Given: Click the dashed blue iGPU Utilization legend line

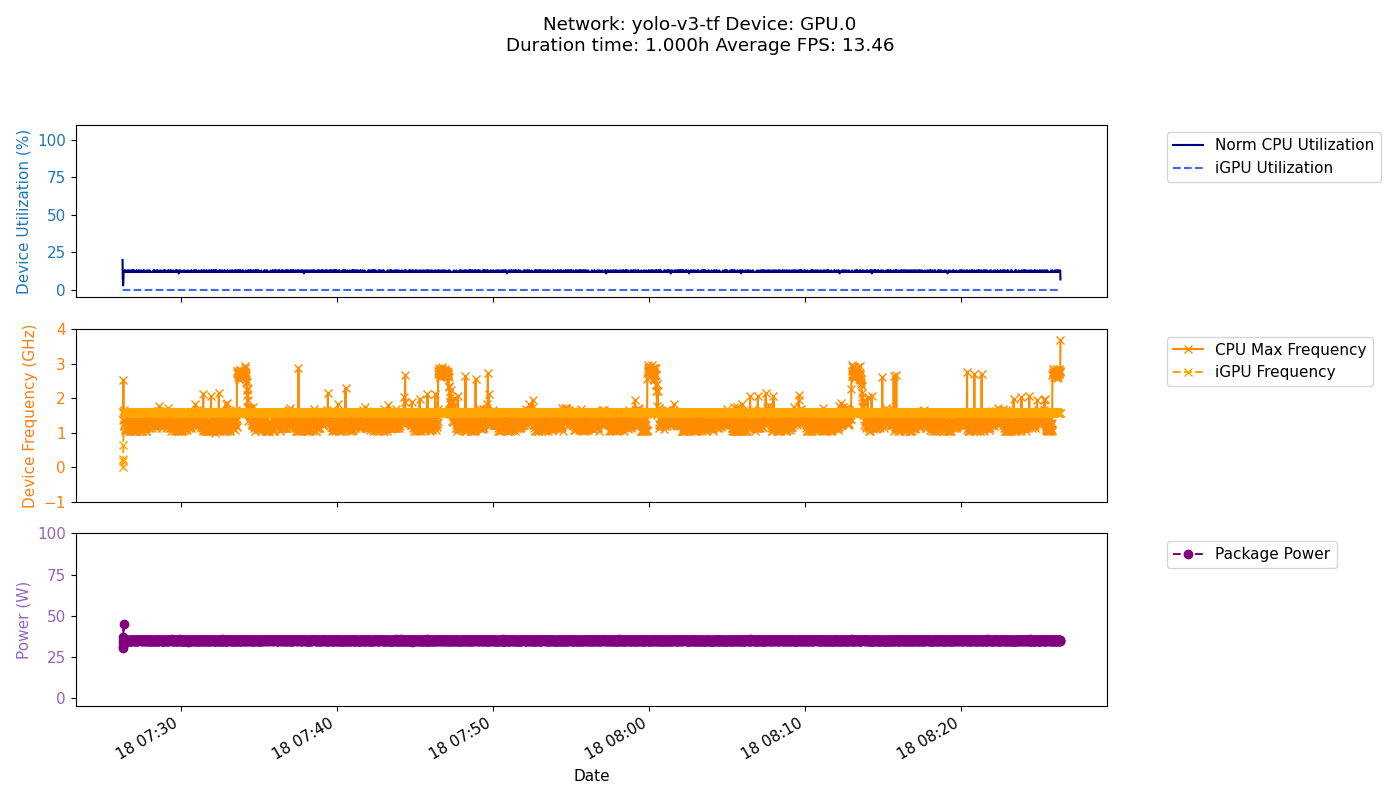Looking at the screenshot, I should (1189, 168).
